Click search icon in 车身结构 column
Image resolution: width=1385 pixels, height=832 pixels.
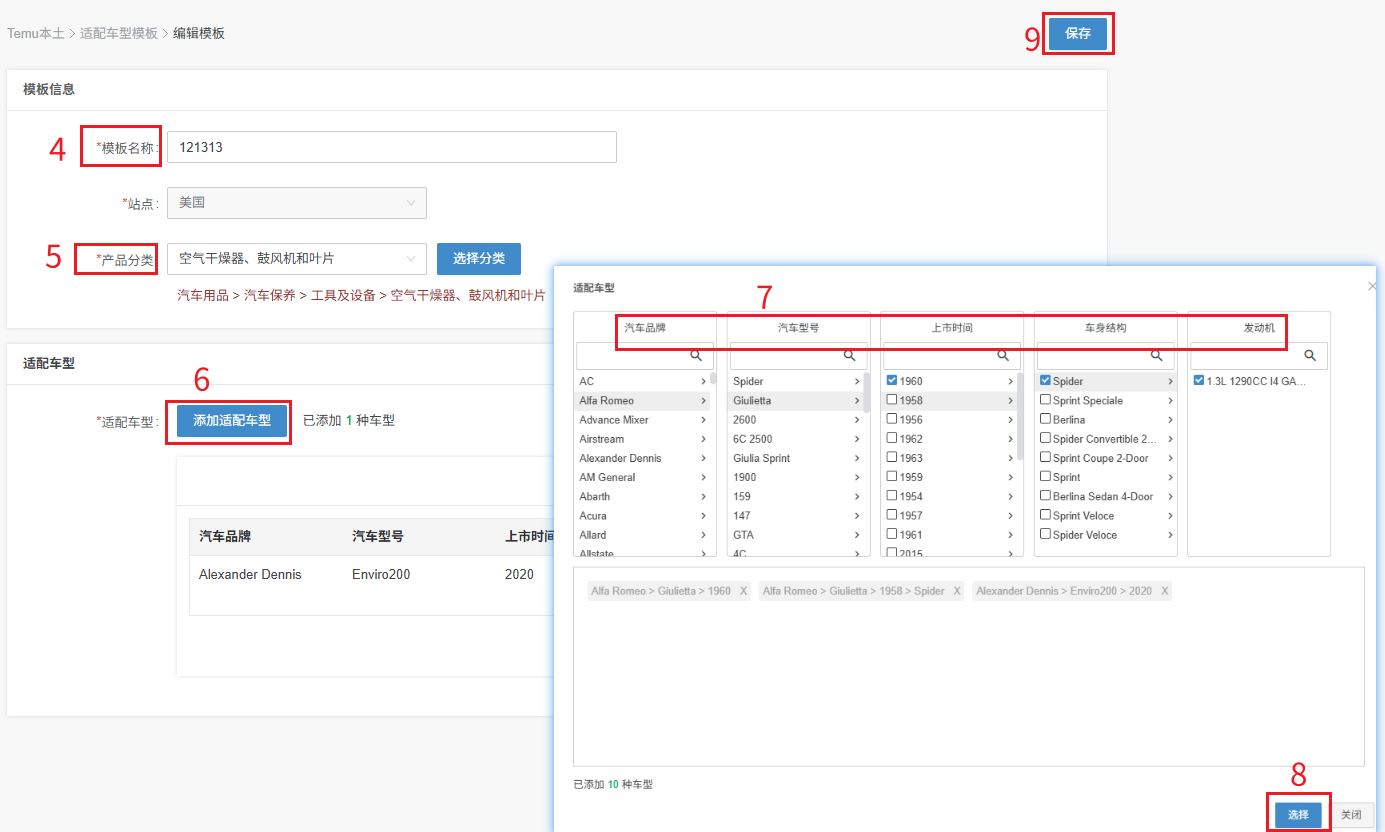[1157, 355]
